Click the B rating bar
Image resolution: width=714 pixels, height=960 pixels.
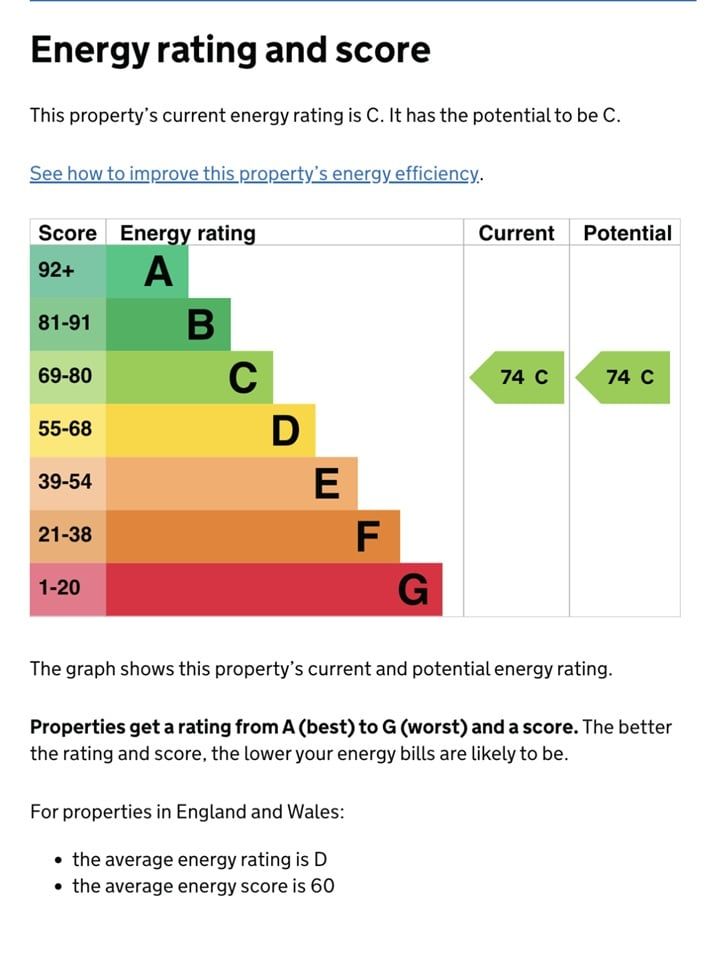click(168, 324)
